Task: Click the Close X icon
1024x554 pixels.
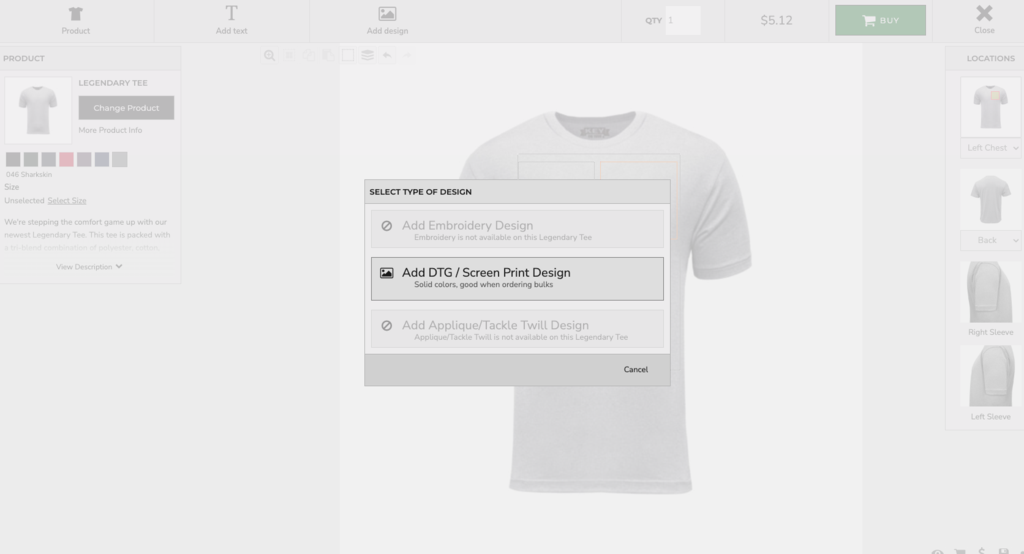Action: click(984, 14)
